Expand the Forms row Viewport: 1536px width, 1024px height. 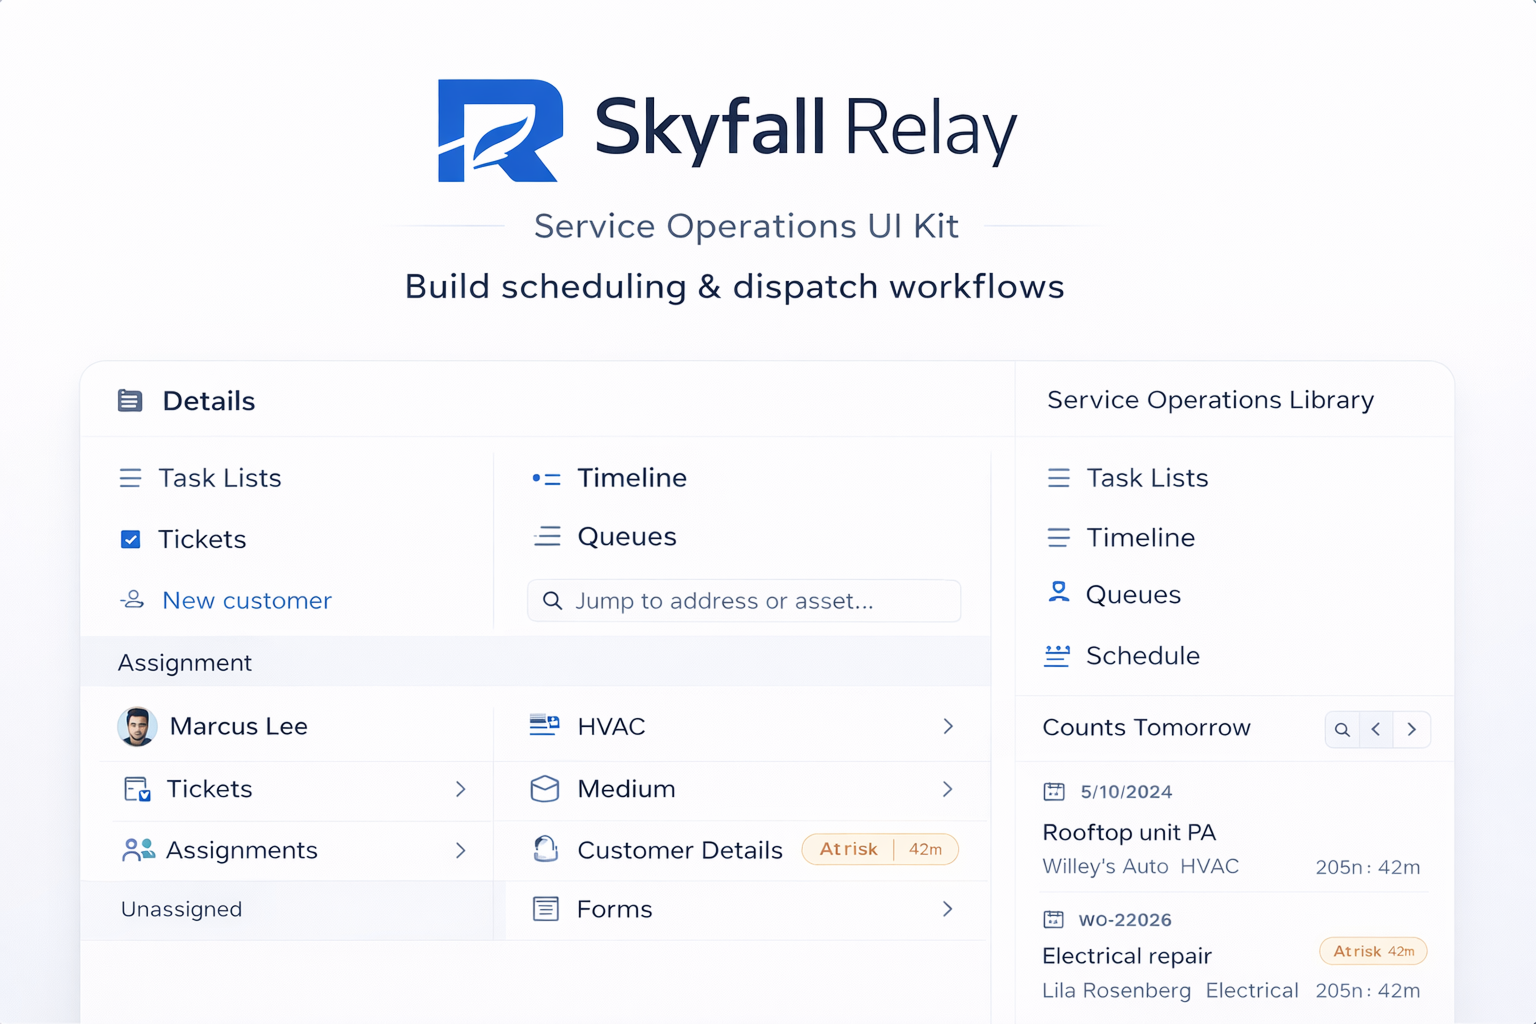[x=947, y=909]
